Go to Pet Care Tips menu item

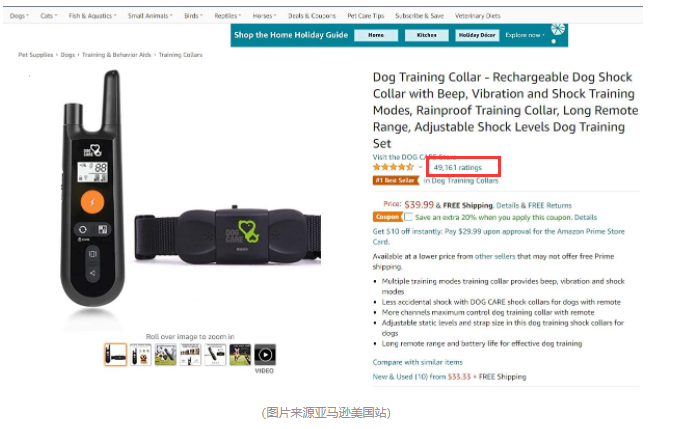click(365, 16)
